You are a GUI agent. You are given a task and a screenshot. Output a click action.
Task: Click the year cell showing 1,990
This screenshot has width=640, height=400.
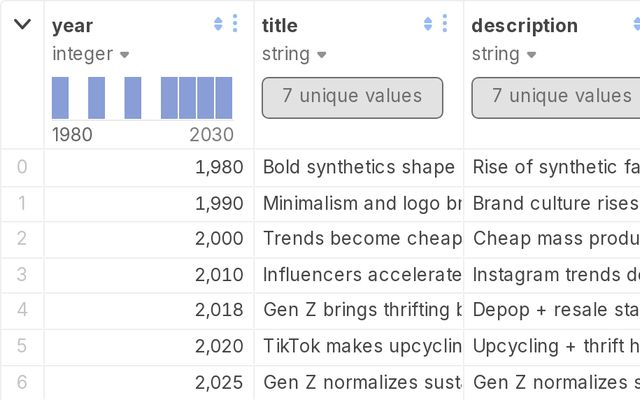coord(149,203)
